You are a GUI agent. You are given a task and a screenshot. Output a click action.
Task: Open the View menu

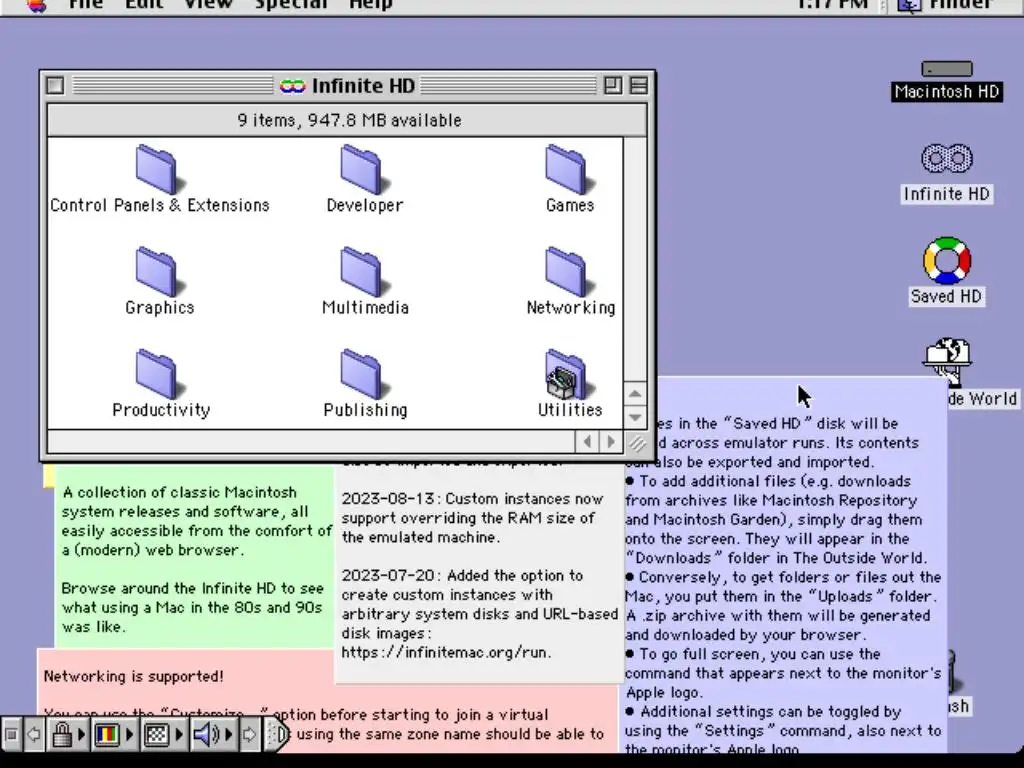click(x=208, y=5)
